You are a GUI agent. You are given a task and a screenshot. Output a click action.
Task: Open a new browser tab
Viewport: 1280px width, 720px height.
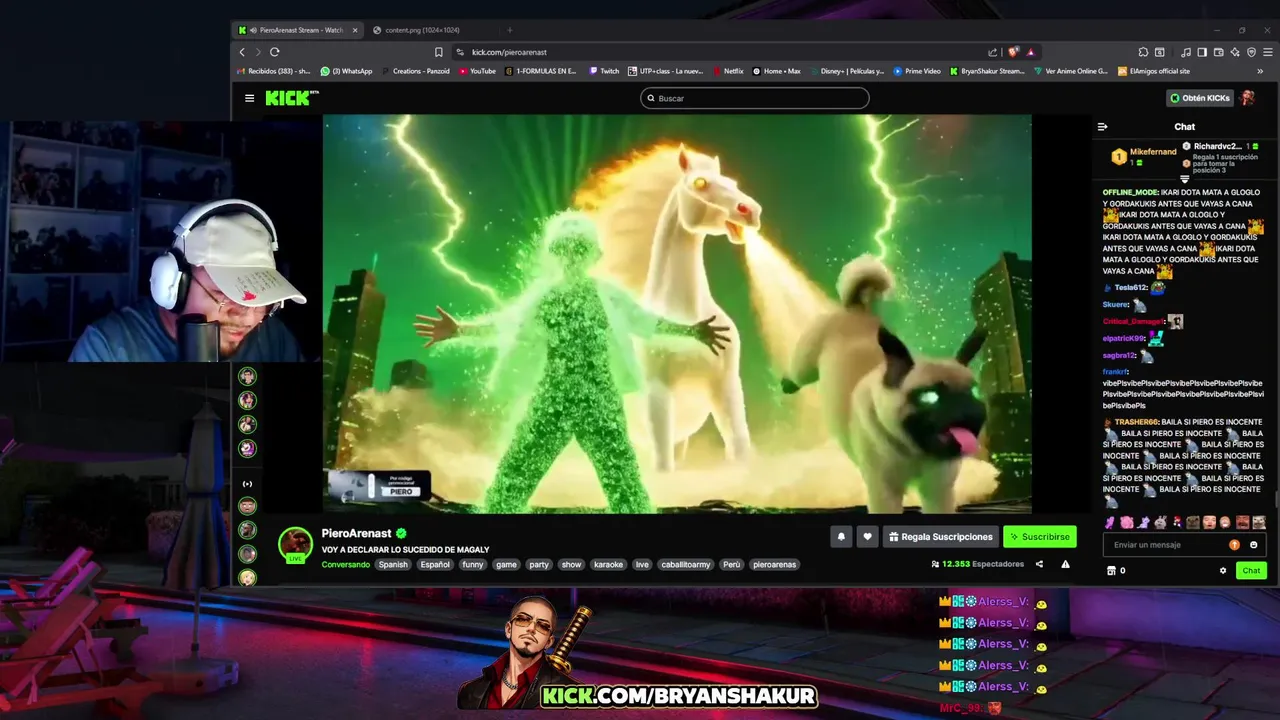click(509, 30)
